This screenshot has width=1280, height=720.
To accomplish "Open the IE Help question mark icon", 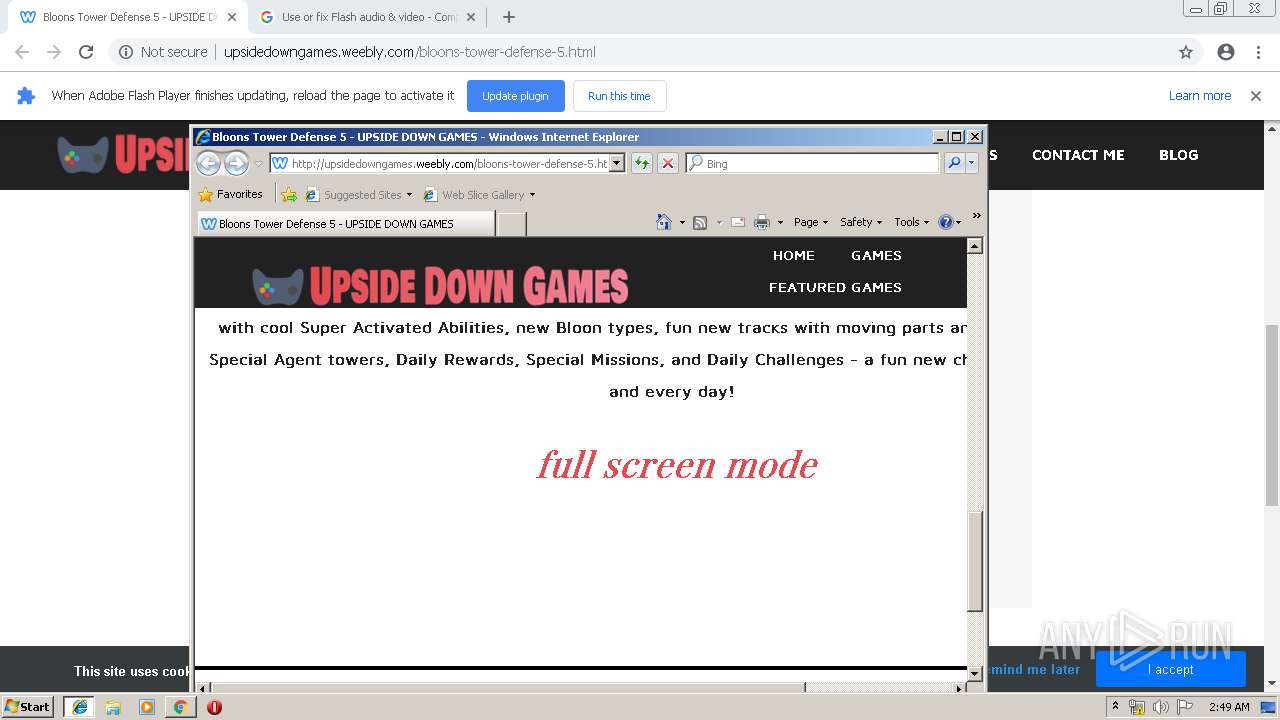I will 946,222.
